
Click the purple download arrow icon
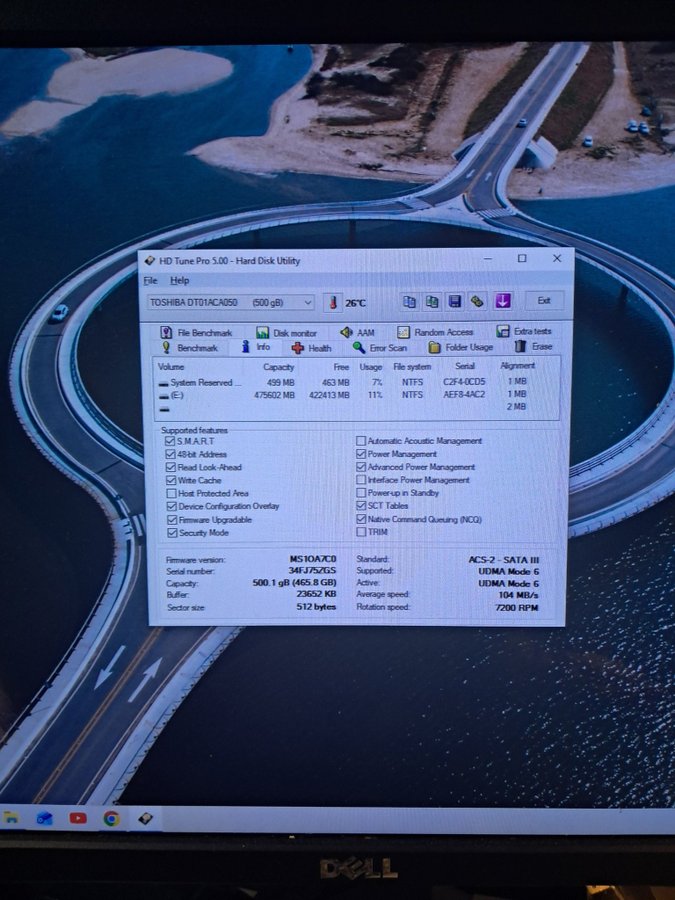click(x=502, y=301)
